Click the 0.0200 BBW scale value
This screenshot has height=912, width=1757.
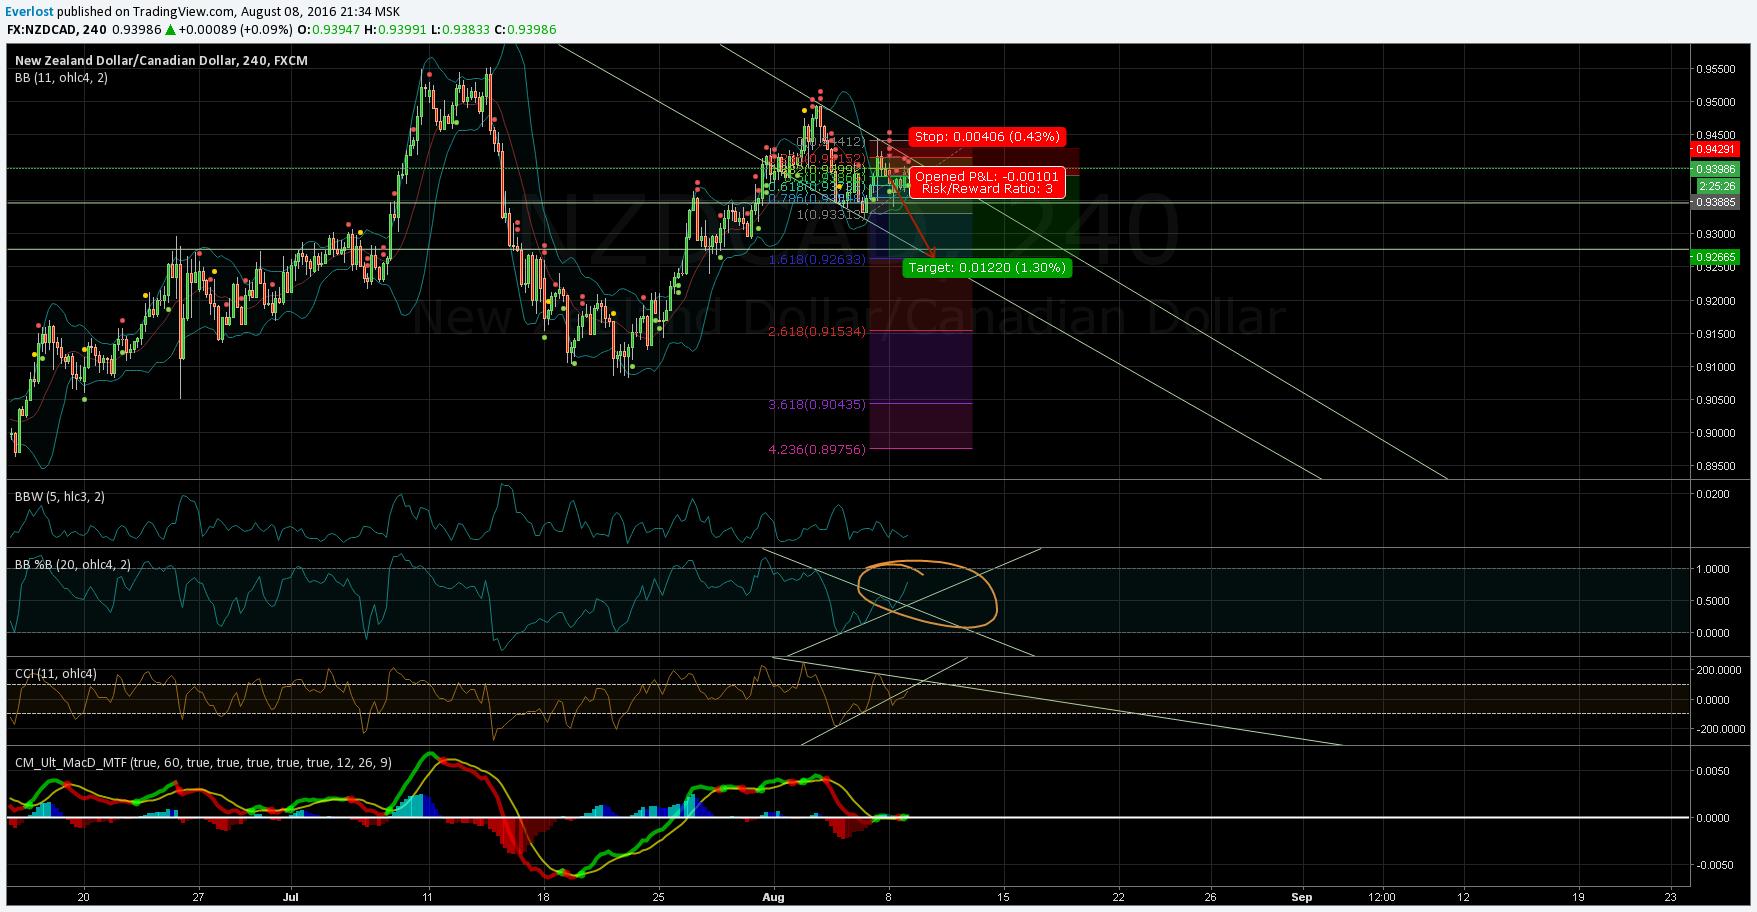point(1713,494)
